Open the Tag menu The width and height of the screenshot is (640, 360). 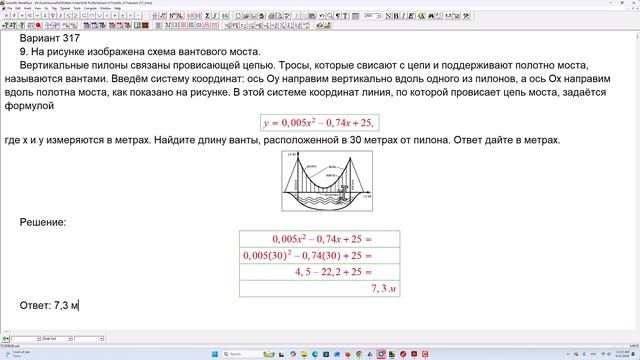(x=54, y=8)
